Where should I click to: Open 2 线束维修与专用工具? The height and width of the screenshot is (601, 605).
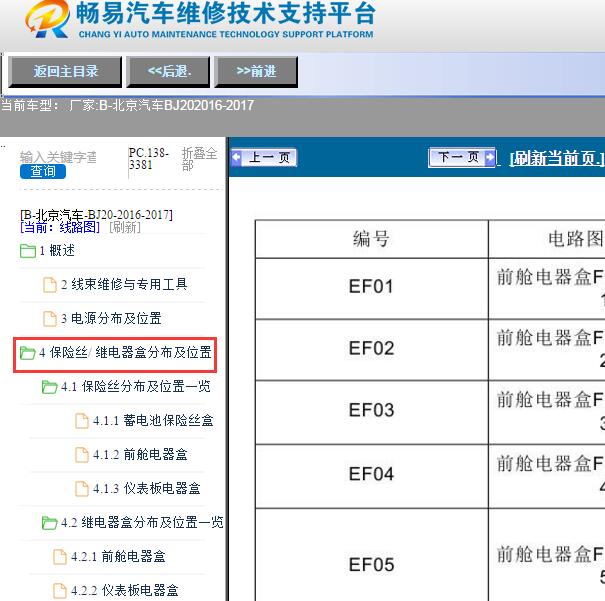click(x=124, y=285)
